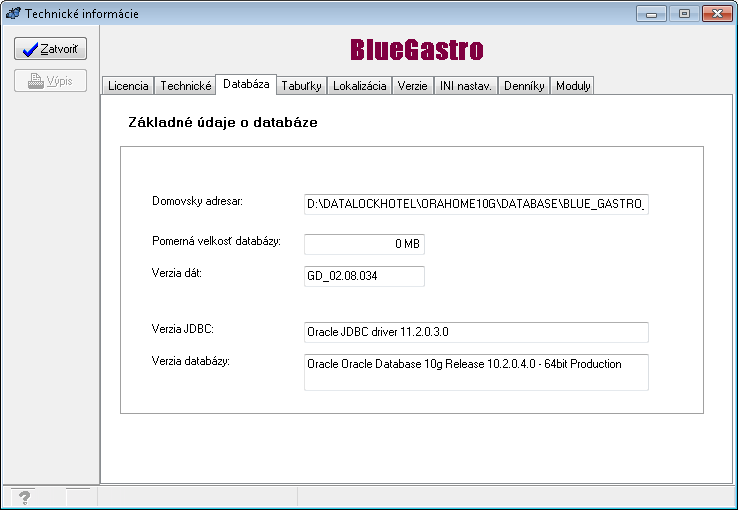Switch to the Moduly tab
738x510 pixels.
(x=572, y=86)
